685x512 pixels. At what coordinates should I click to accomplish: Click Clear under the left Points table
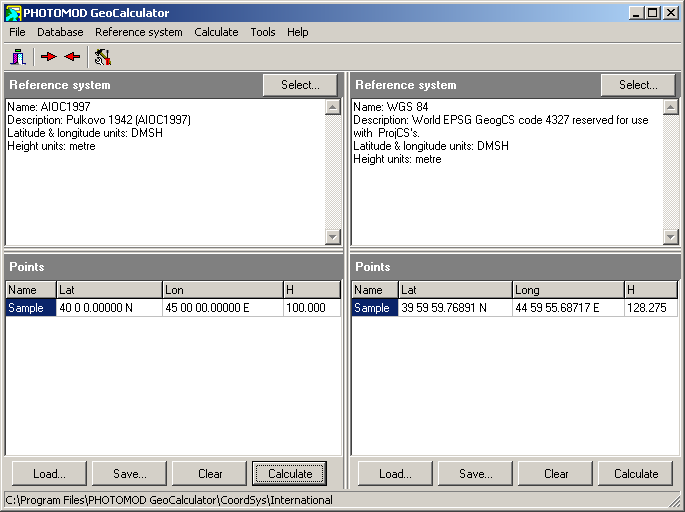(210, 474)
